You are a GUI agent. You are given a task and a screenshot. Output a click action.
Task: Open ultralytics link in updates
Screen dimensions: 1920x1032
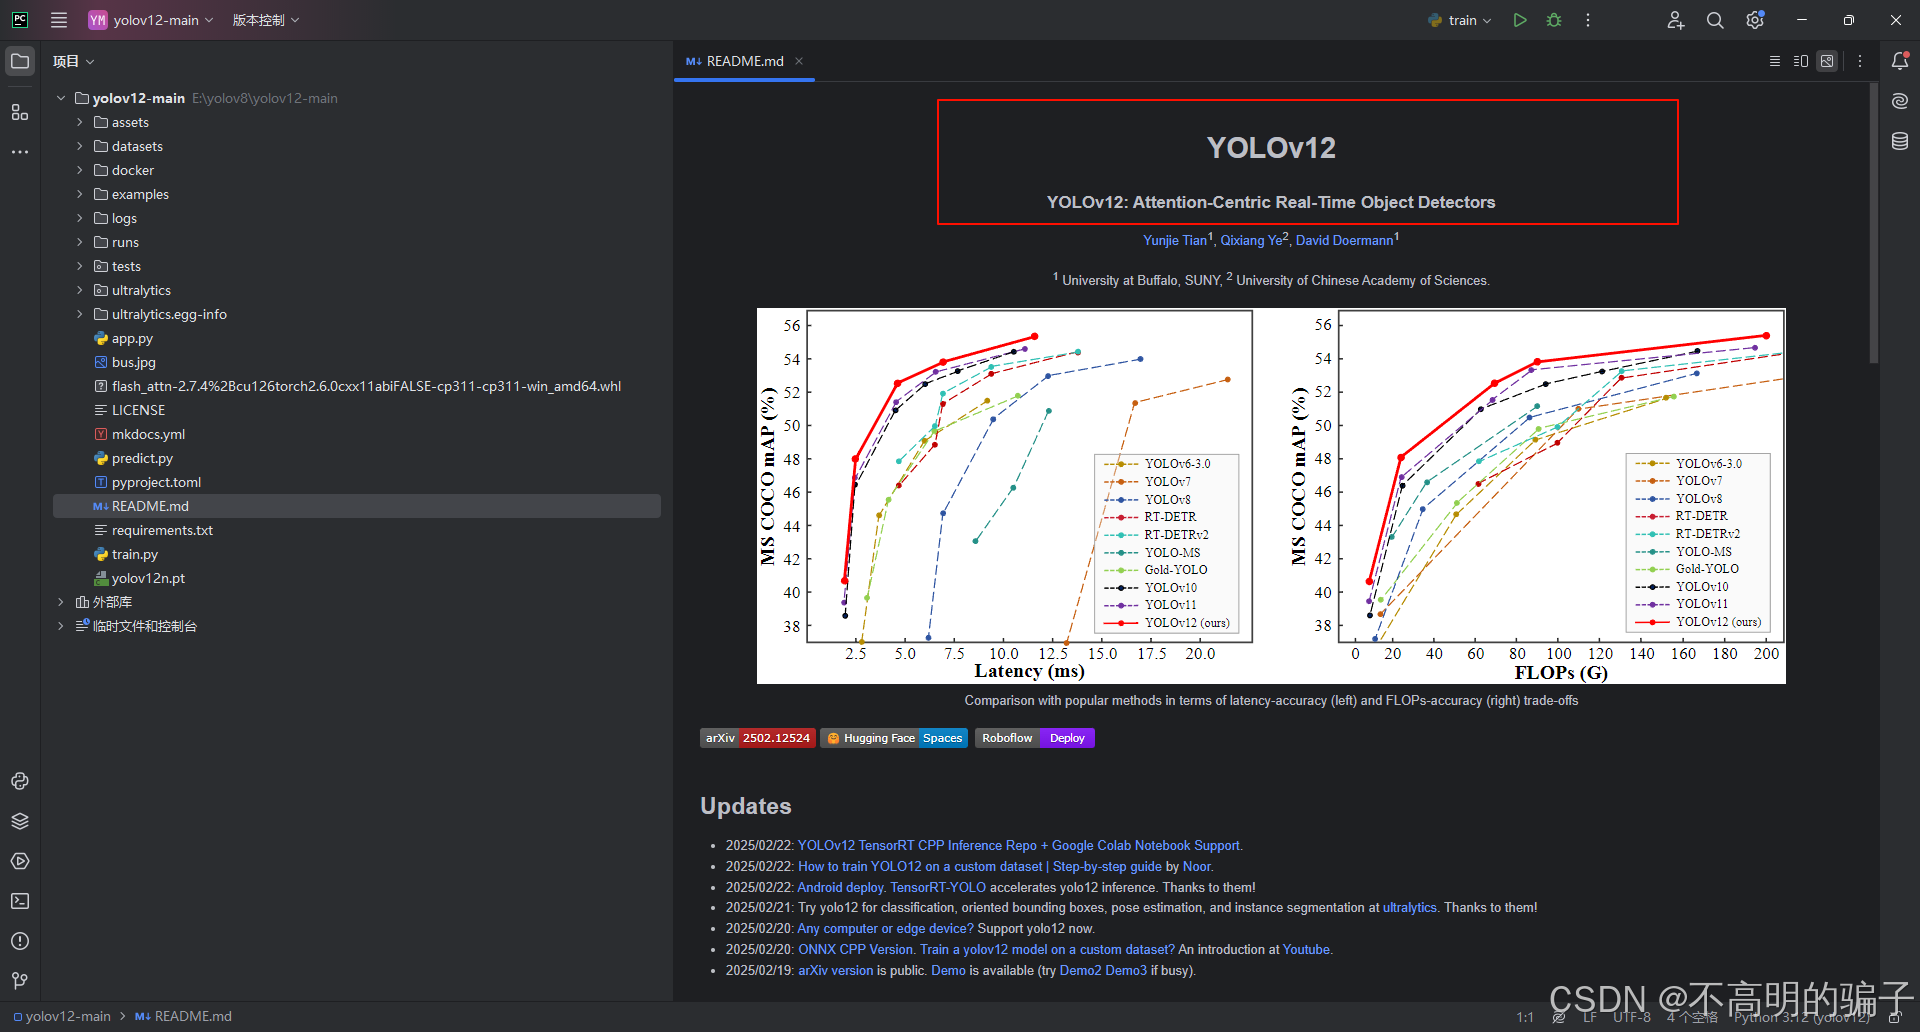[x=1409, y=908]
